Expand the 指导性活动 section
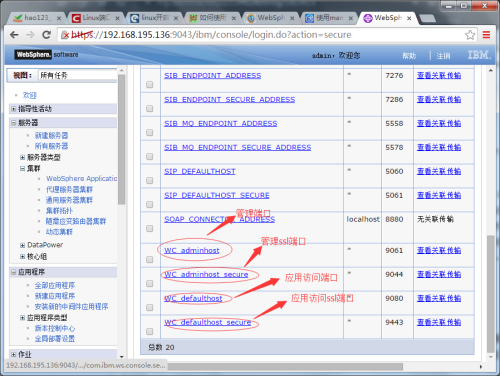Screen dimensions: 500x376 coord(14,109)
